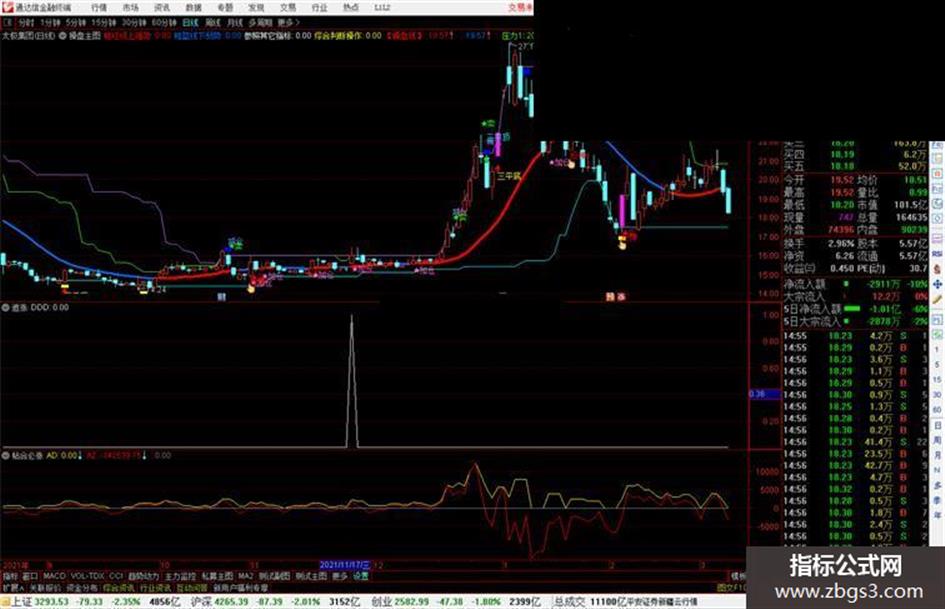Open the 多周期 multi-period view

(x=260, y=23)
